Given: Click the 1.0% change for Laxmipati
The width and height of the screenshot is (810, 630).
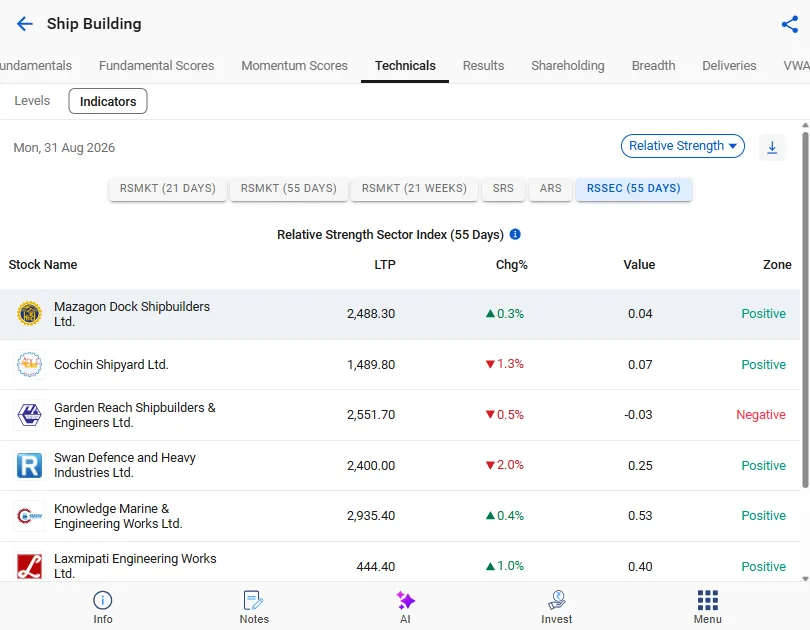Looking at the screenshot, I should coord(505,566).
